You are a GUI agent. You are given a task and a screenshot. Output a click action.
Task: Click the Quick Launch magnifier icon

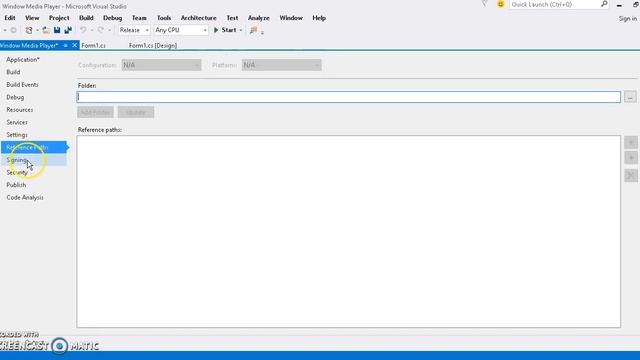click(x=604, y=4)
